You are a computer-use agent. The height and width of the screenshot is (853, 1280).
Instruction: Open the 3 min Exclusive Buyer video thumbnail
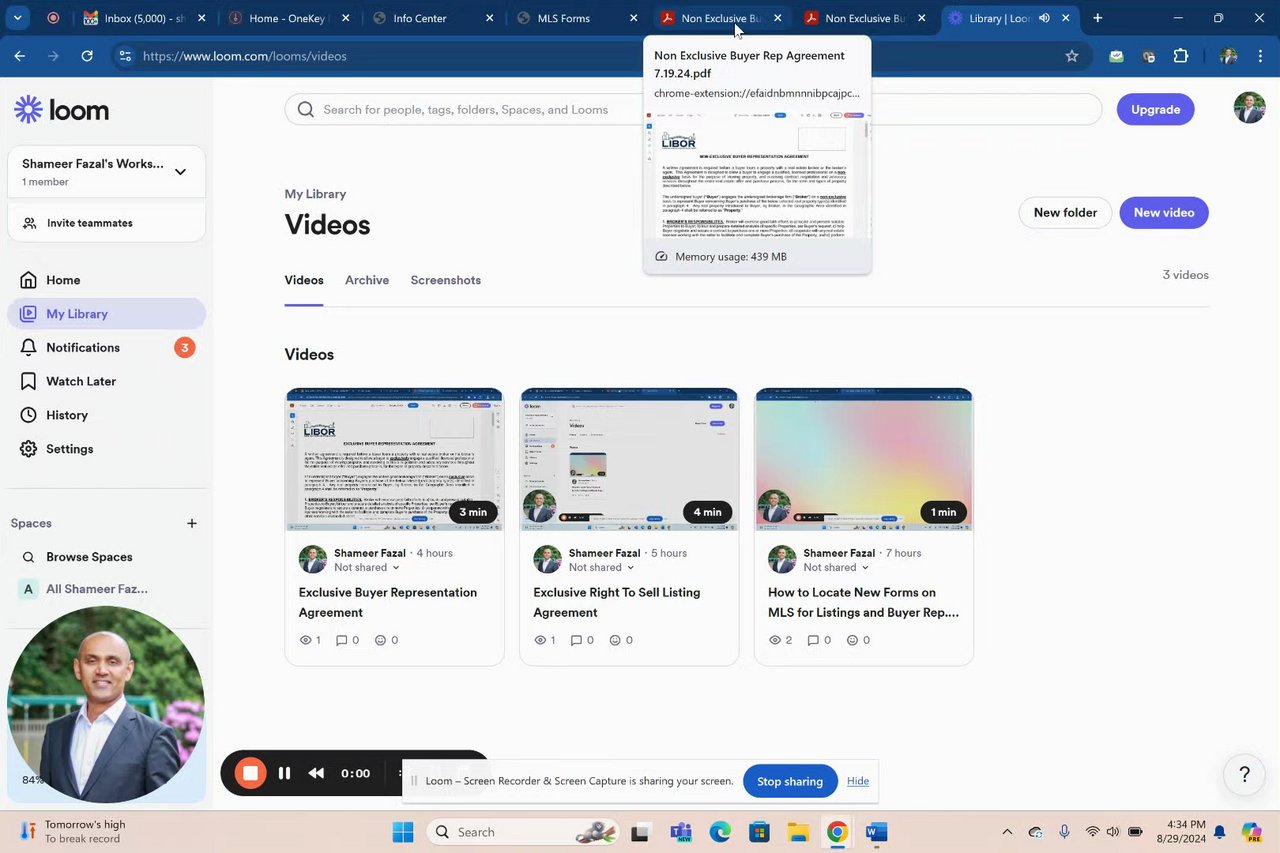click(395, 459)
